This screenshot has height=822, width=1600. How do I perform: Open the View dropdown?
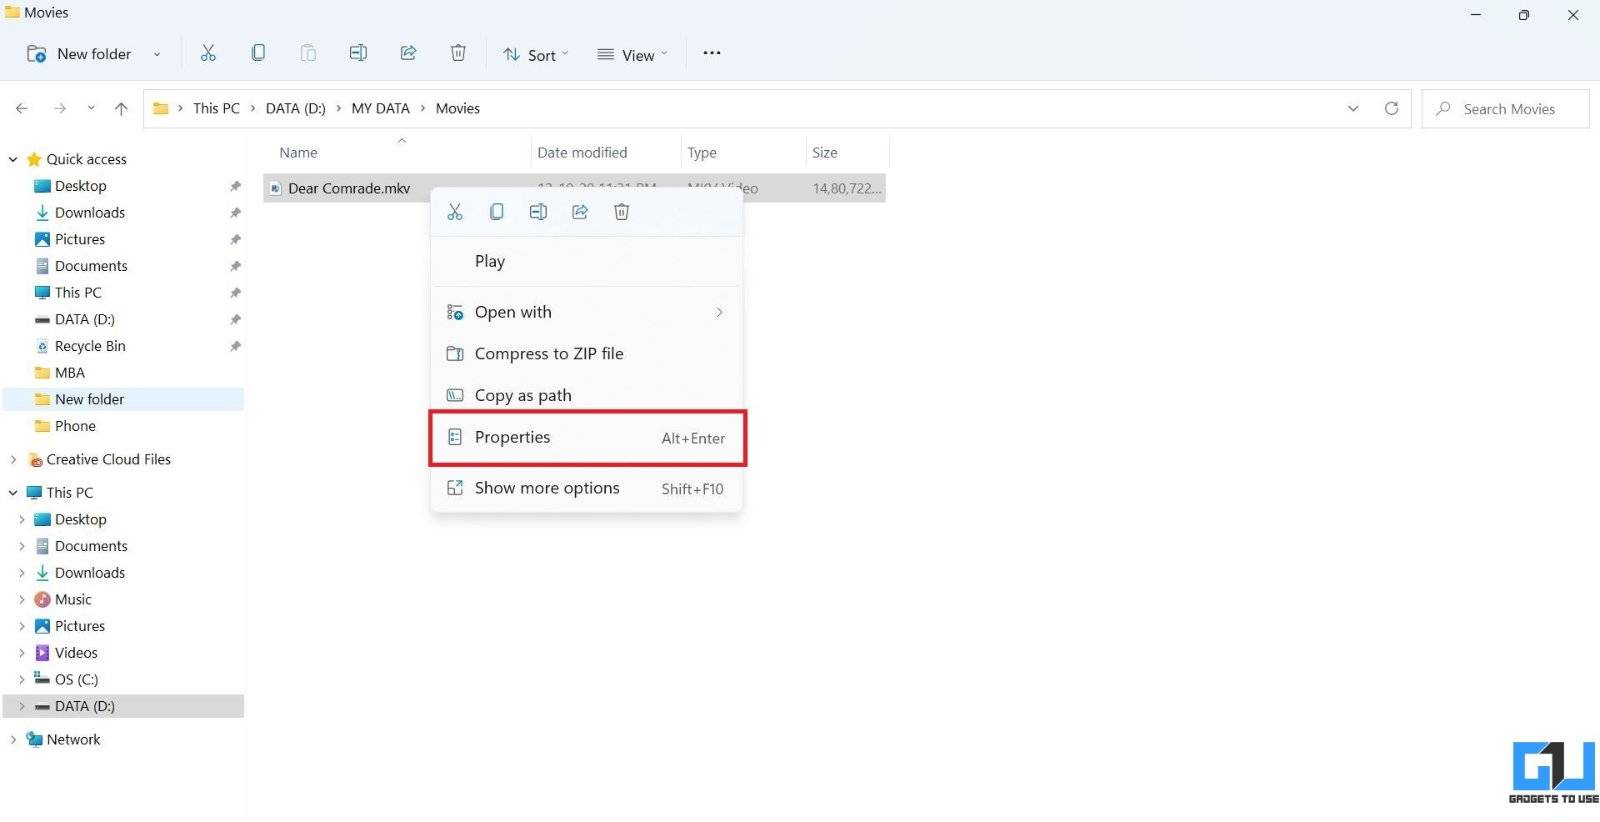(632, 54)
